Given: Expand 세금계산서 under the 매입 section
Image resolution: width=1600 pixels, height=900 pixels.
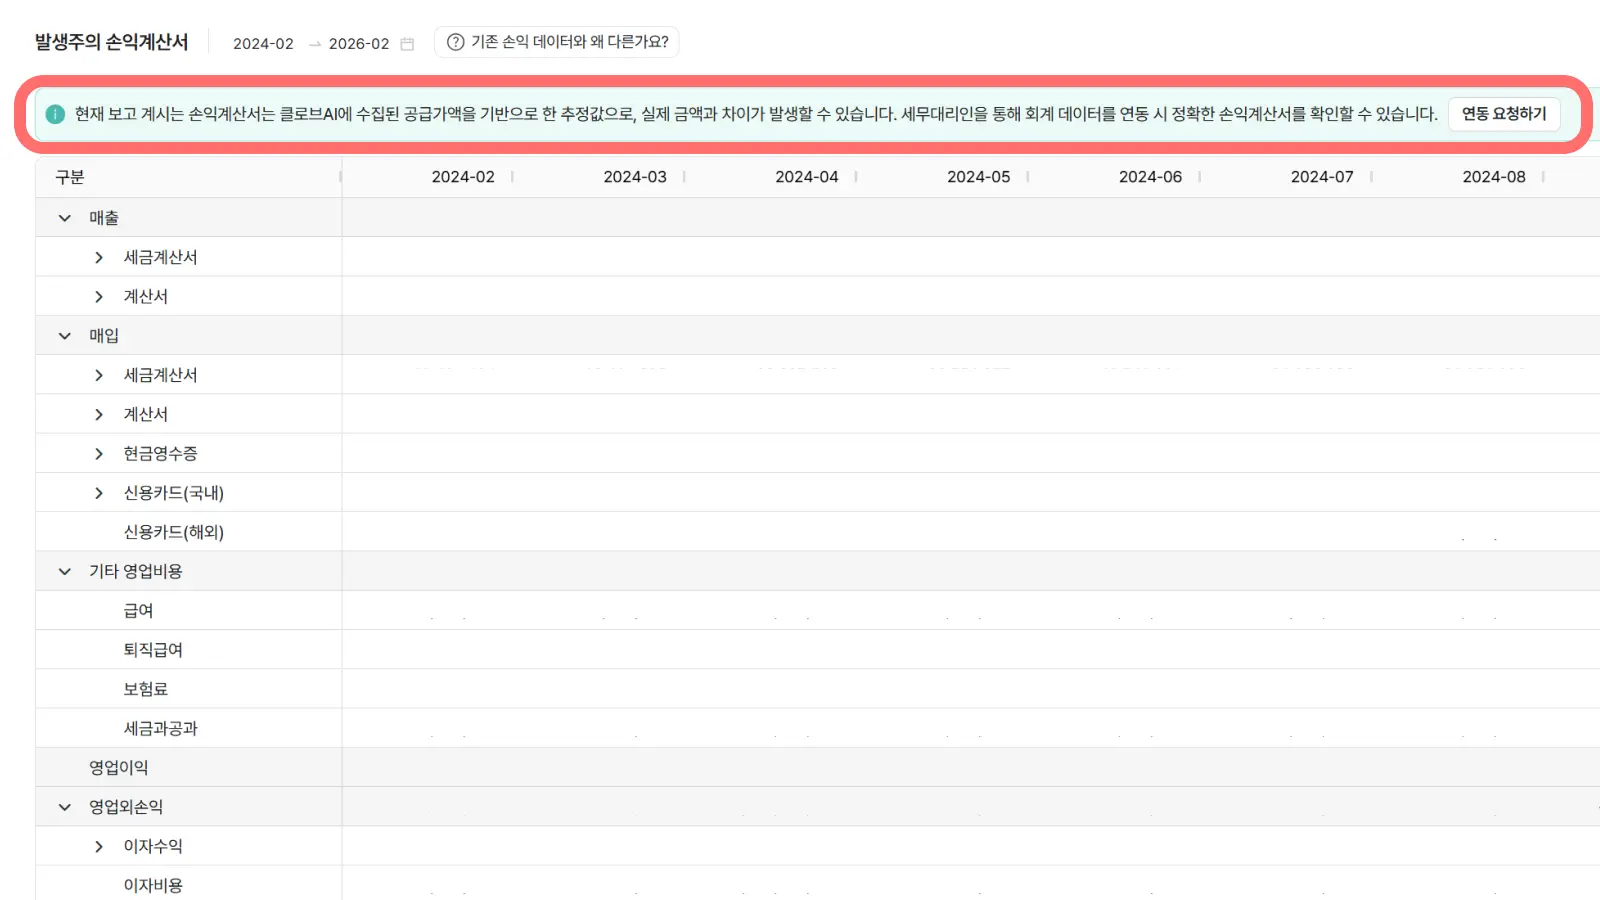Looking at the screenshot, I should click(99, 375).
